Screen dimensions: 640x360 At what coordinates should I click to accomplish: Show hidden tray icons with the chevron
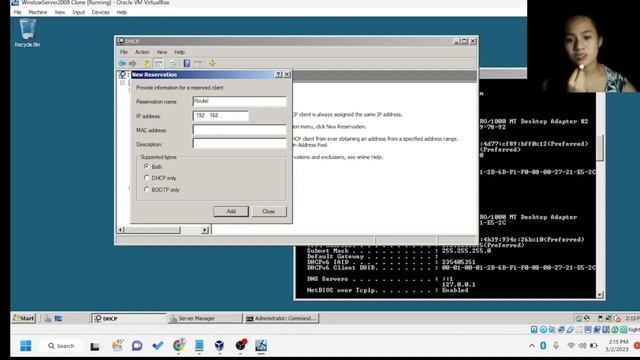click(x=531, y=346)
